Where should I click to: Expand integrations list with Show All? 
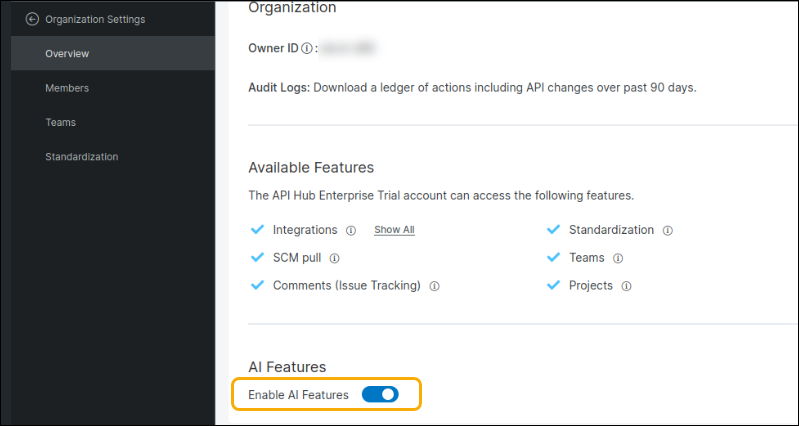point(394,230)
